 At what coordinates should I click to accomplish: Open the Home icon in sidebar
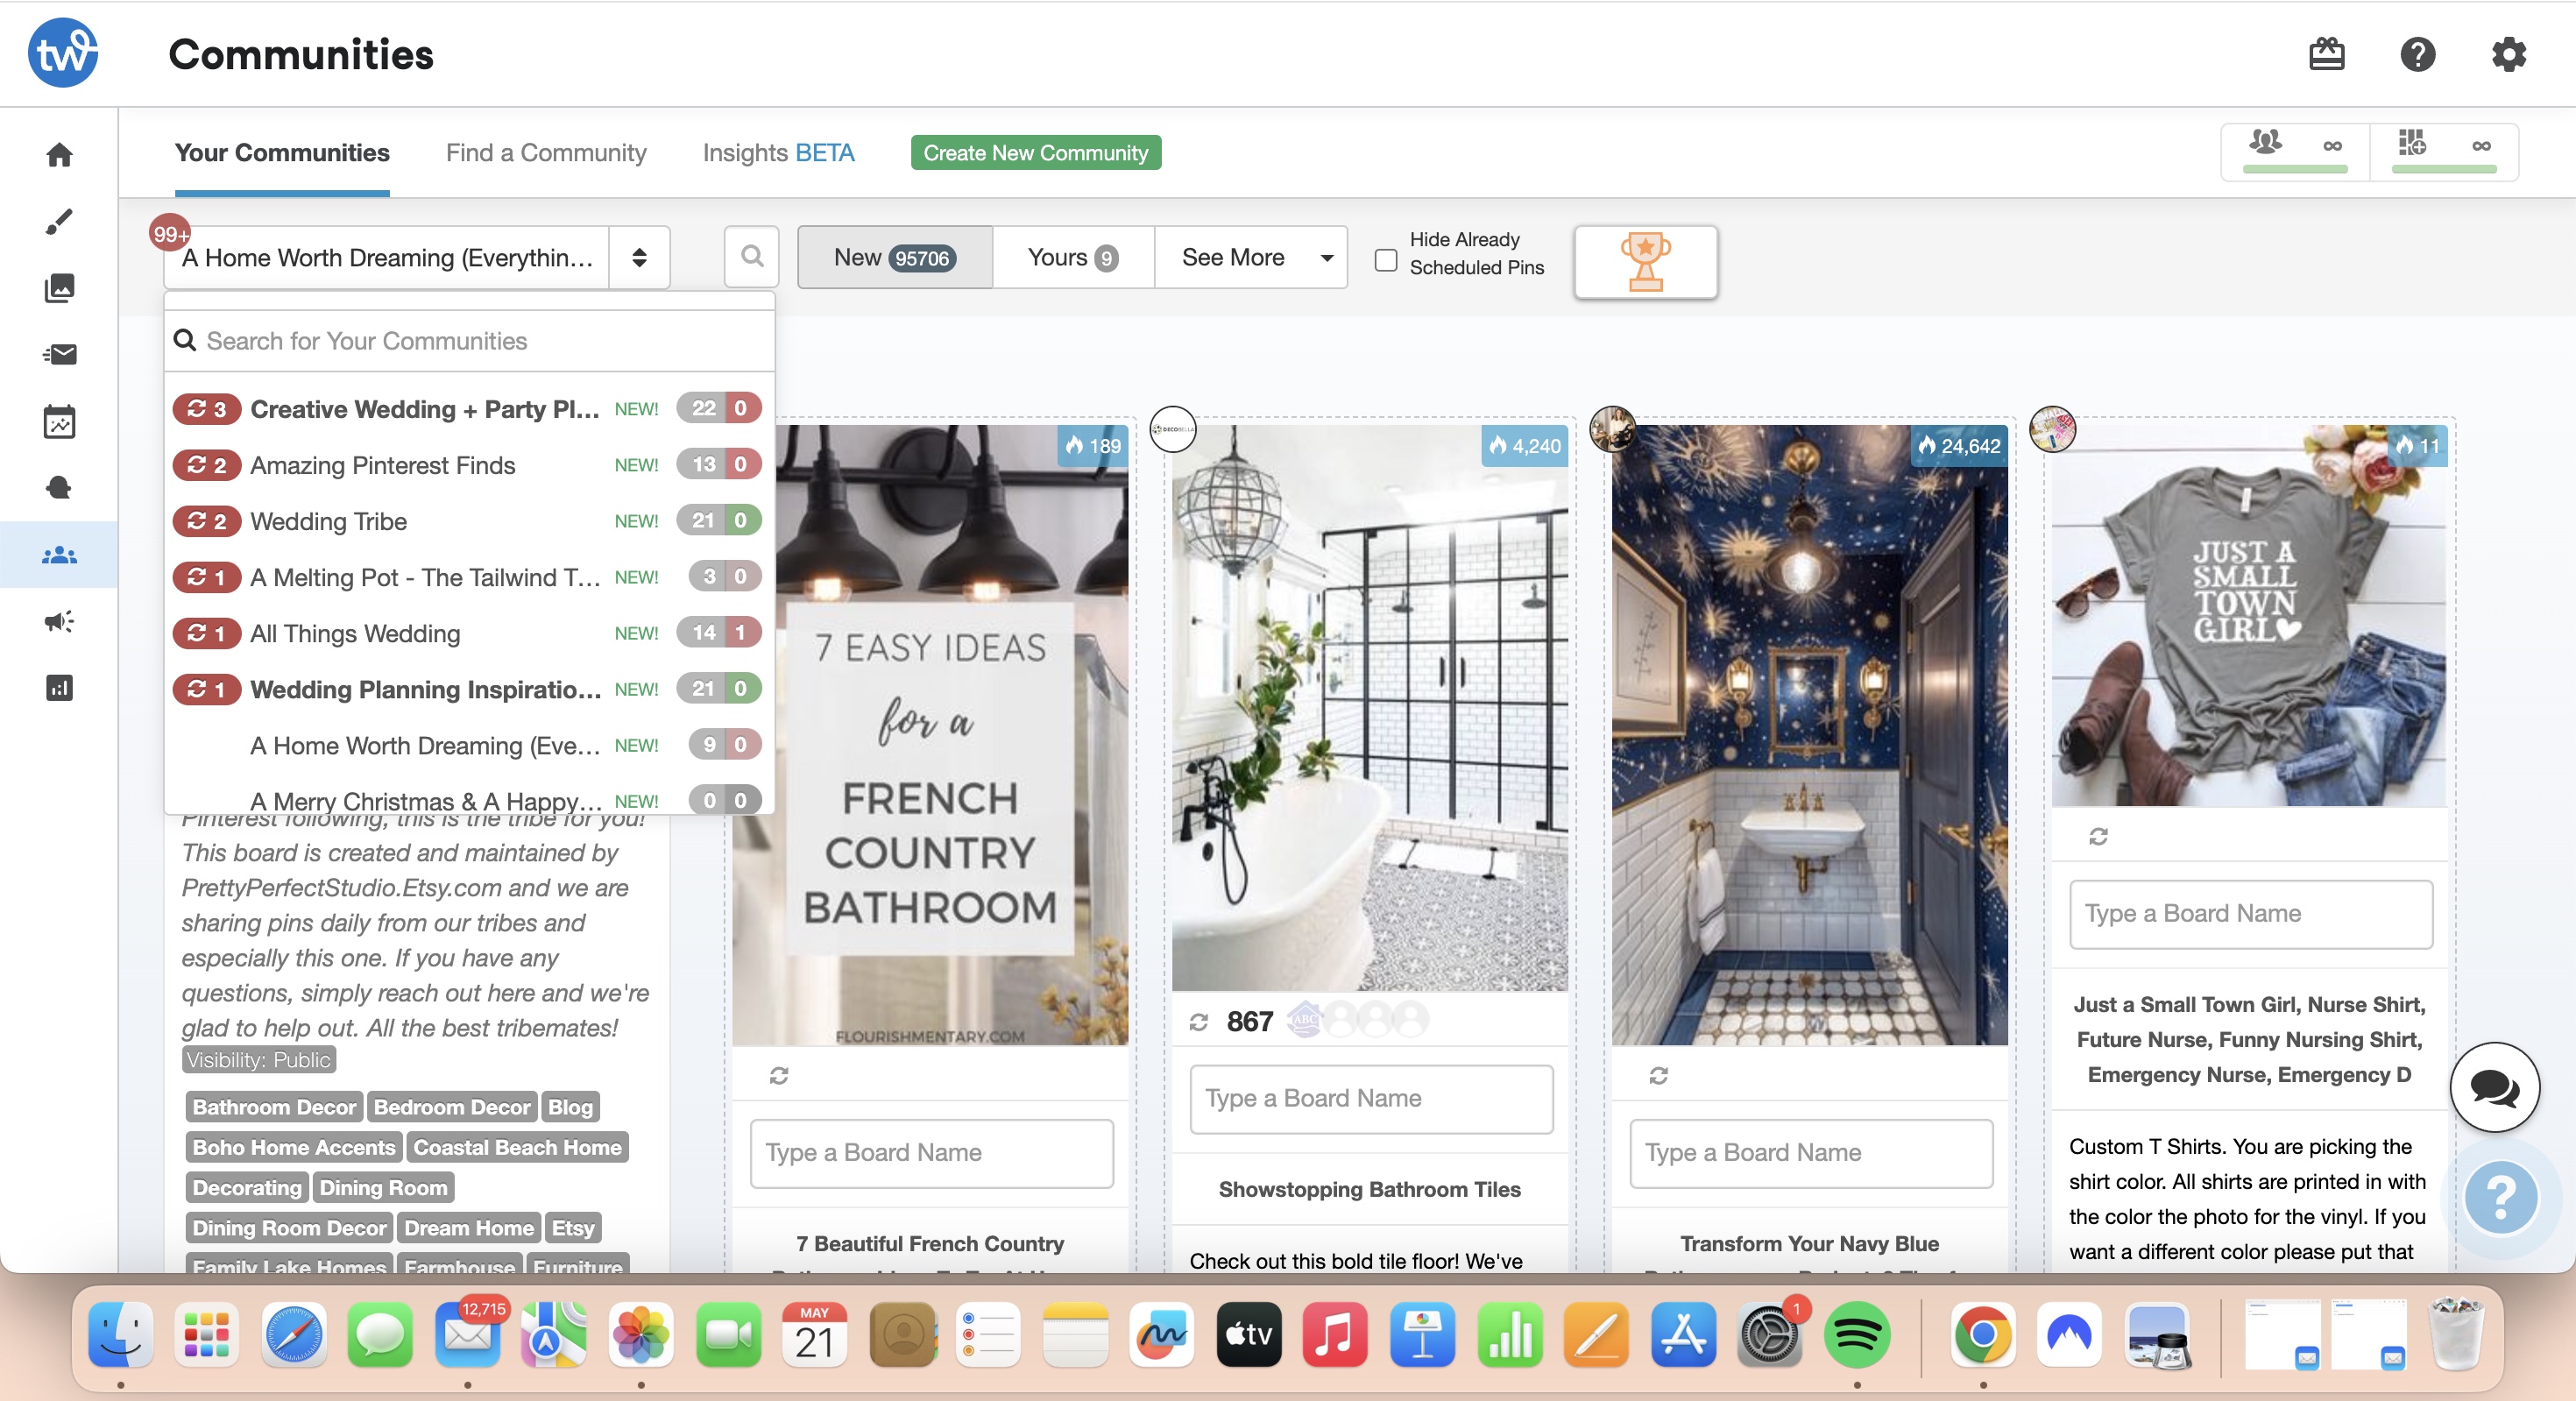point(59,155)
